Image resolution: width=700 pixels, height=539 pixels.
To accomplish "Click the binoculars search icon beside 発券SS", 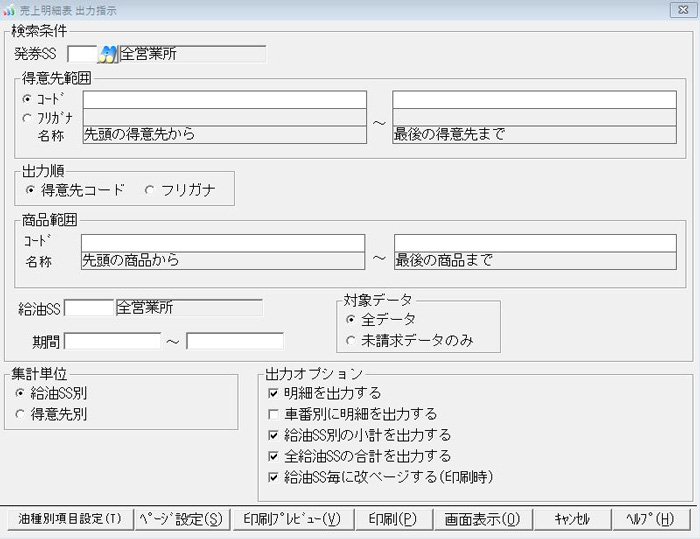I will coord(107,54).
